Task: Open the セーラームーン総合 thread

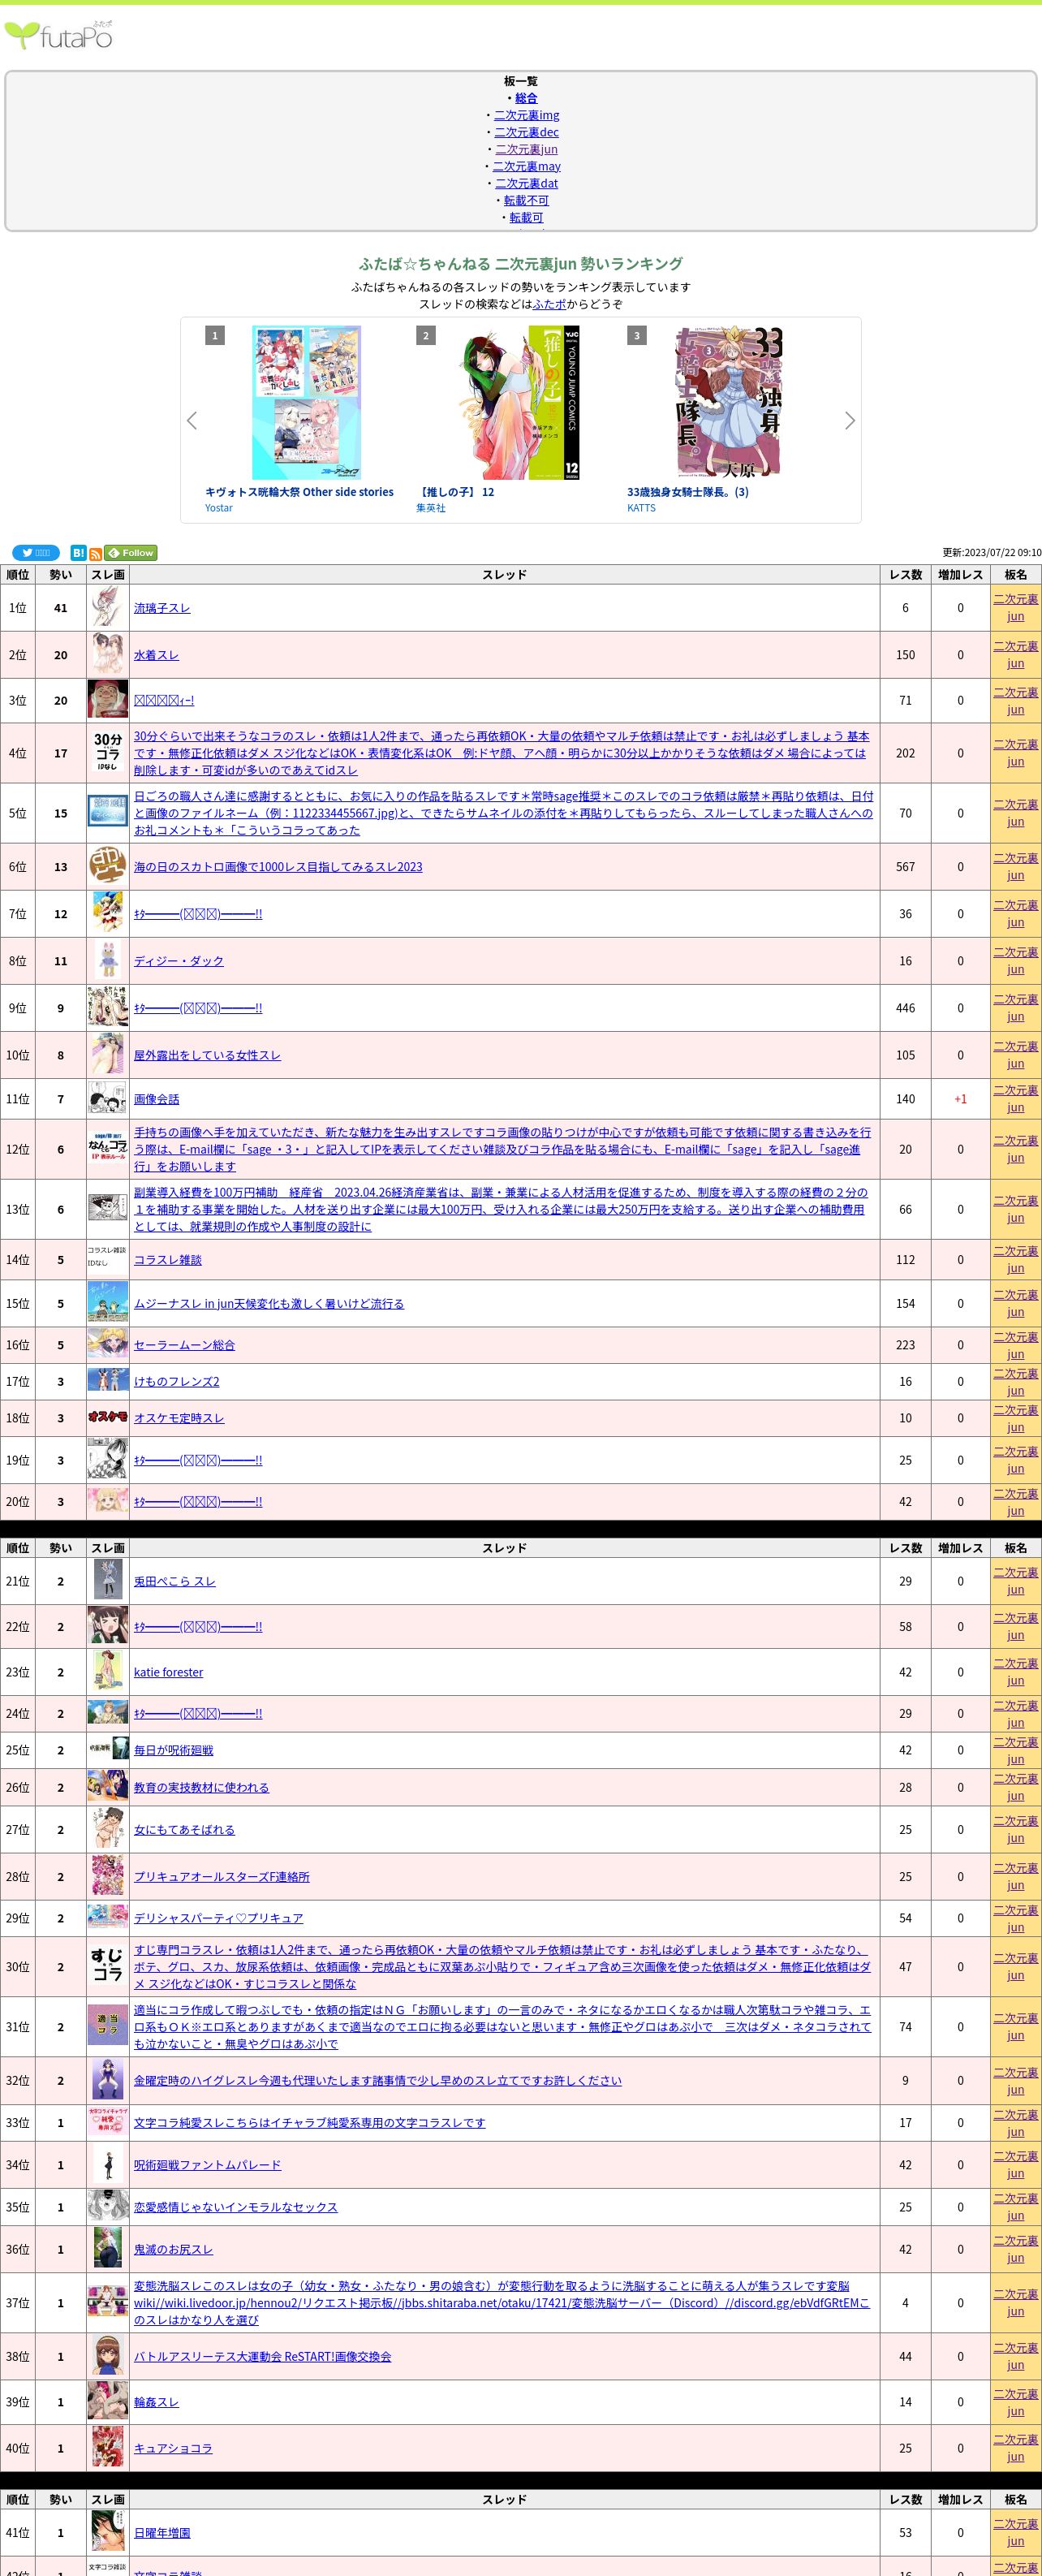Action: (184, 1345)
